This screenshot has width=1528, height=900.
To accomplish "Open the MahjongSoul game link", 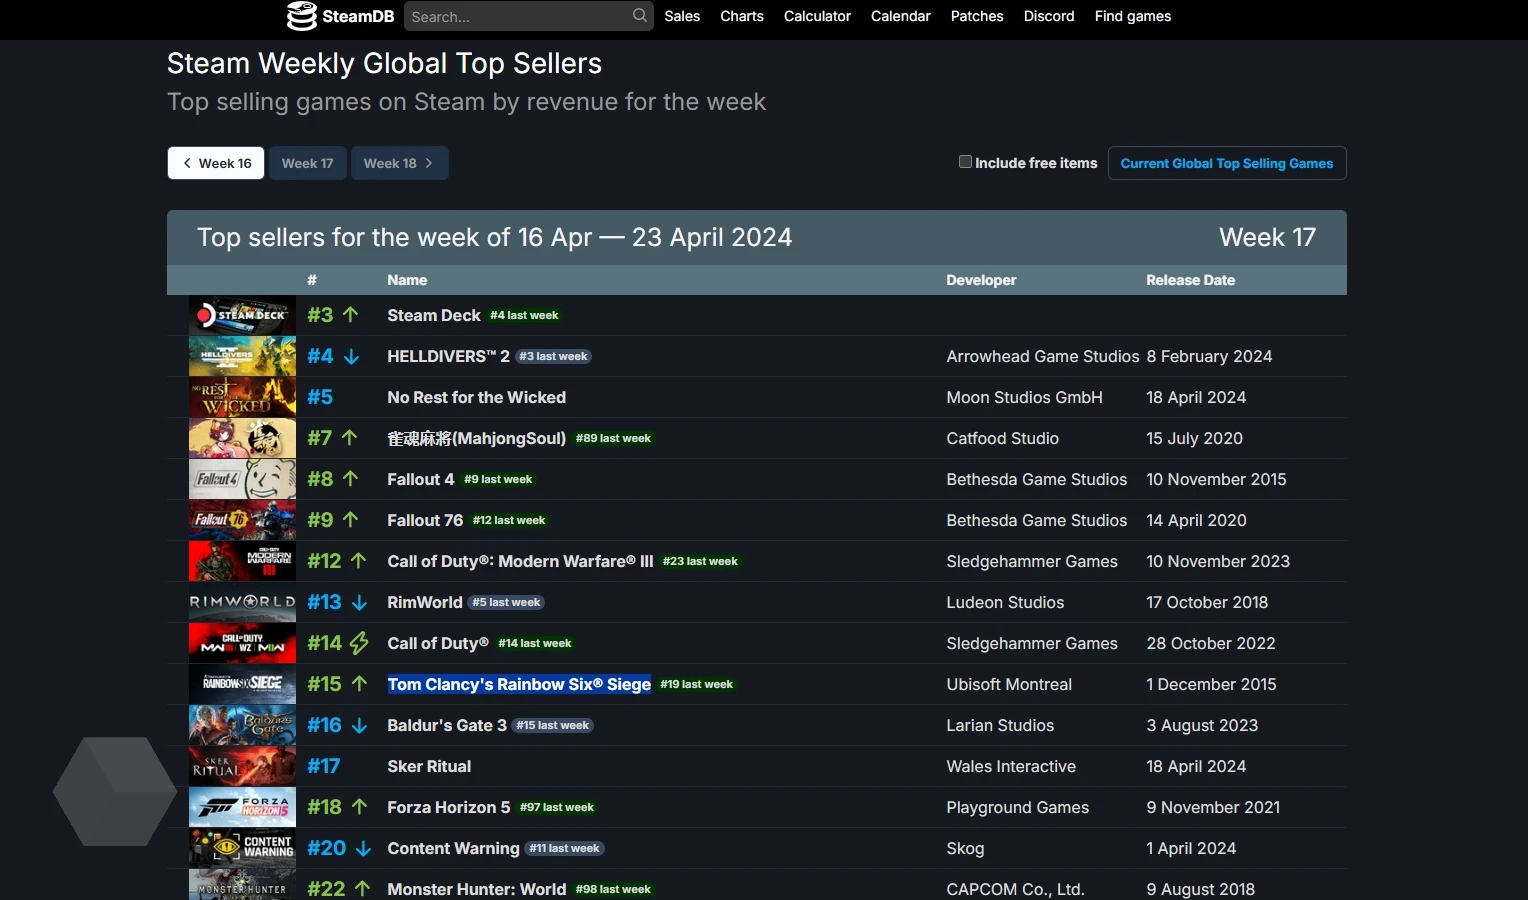I will 476,438.
